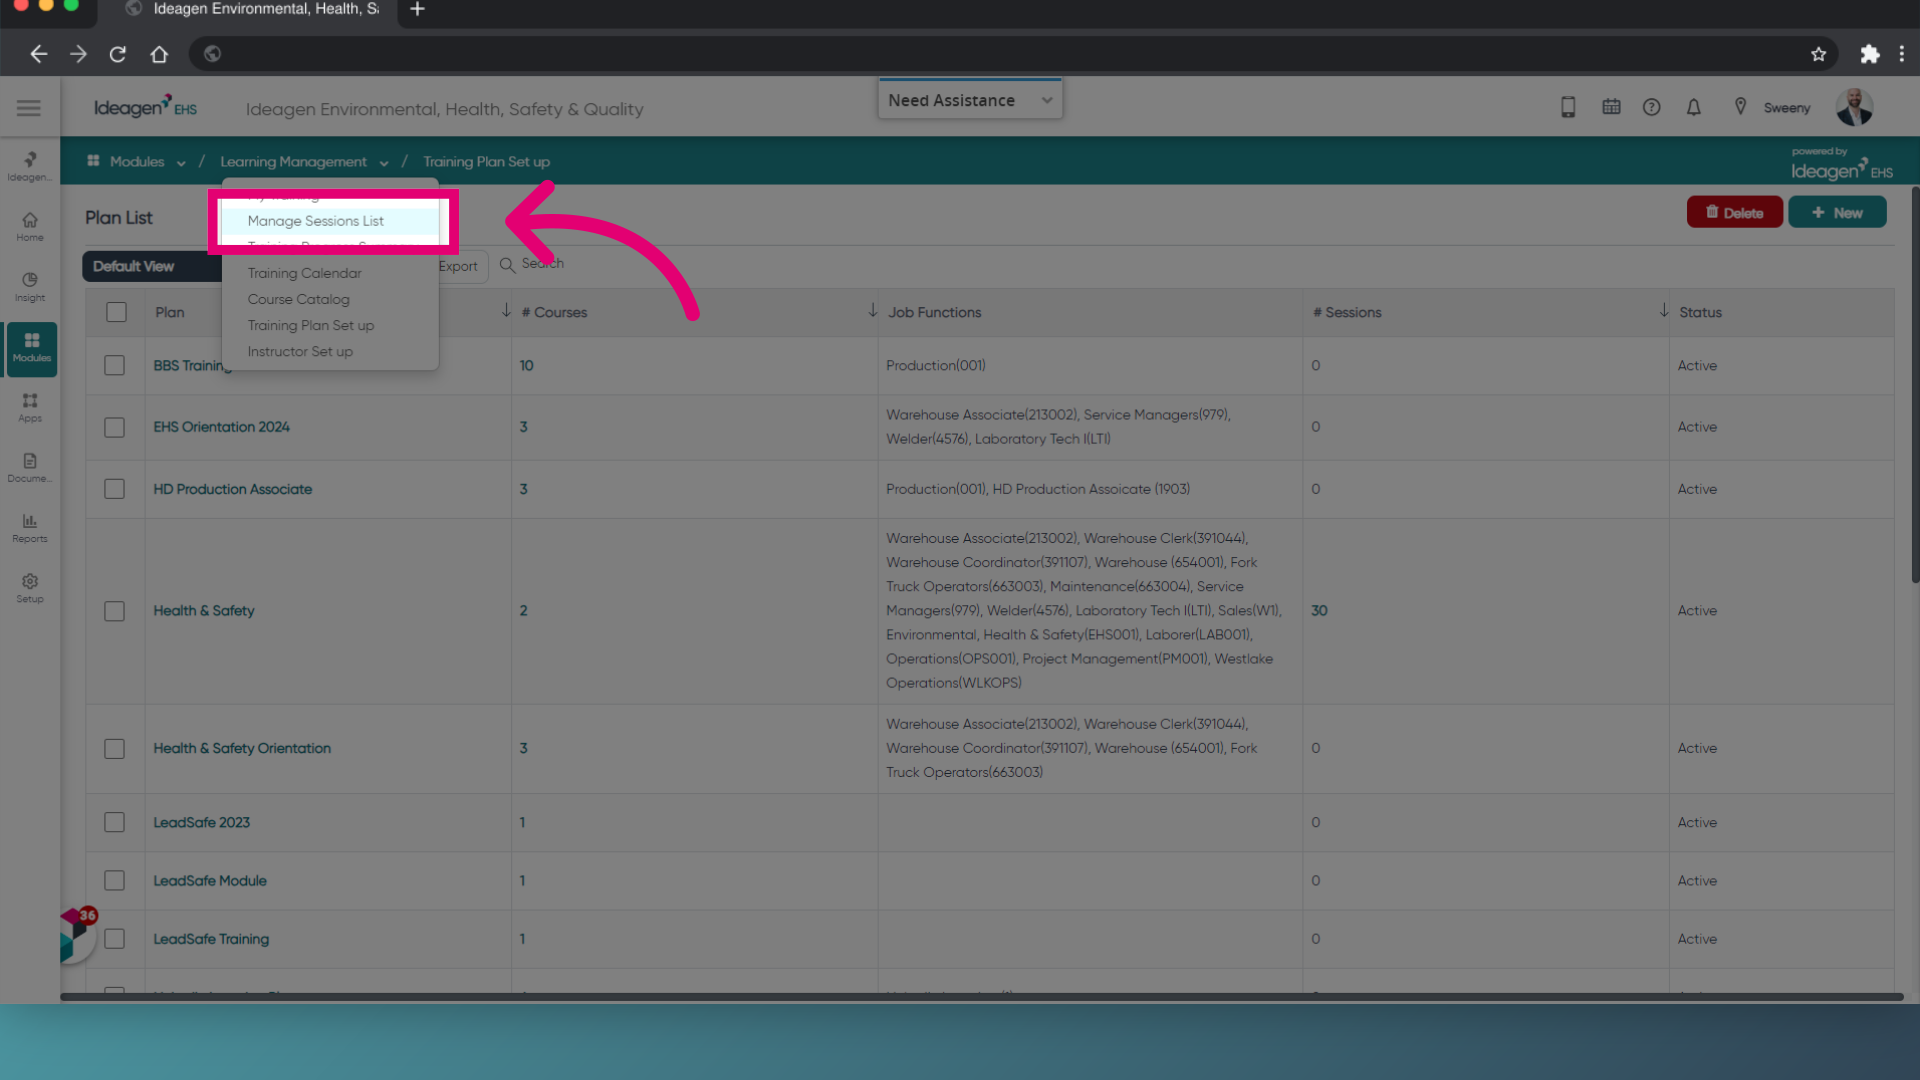
Task: Click the Ideagen EHS logo
Action: [145, 107]
